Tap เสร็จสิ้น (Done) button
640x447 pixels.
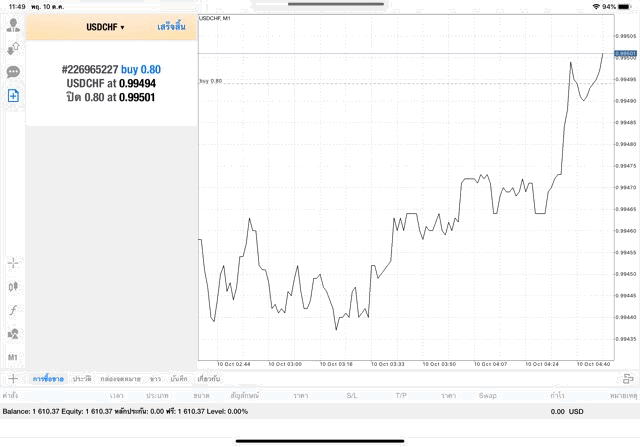click(x=171, y=27)
